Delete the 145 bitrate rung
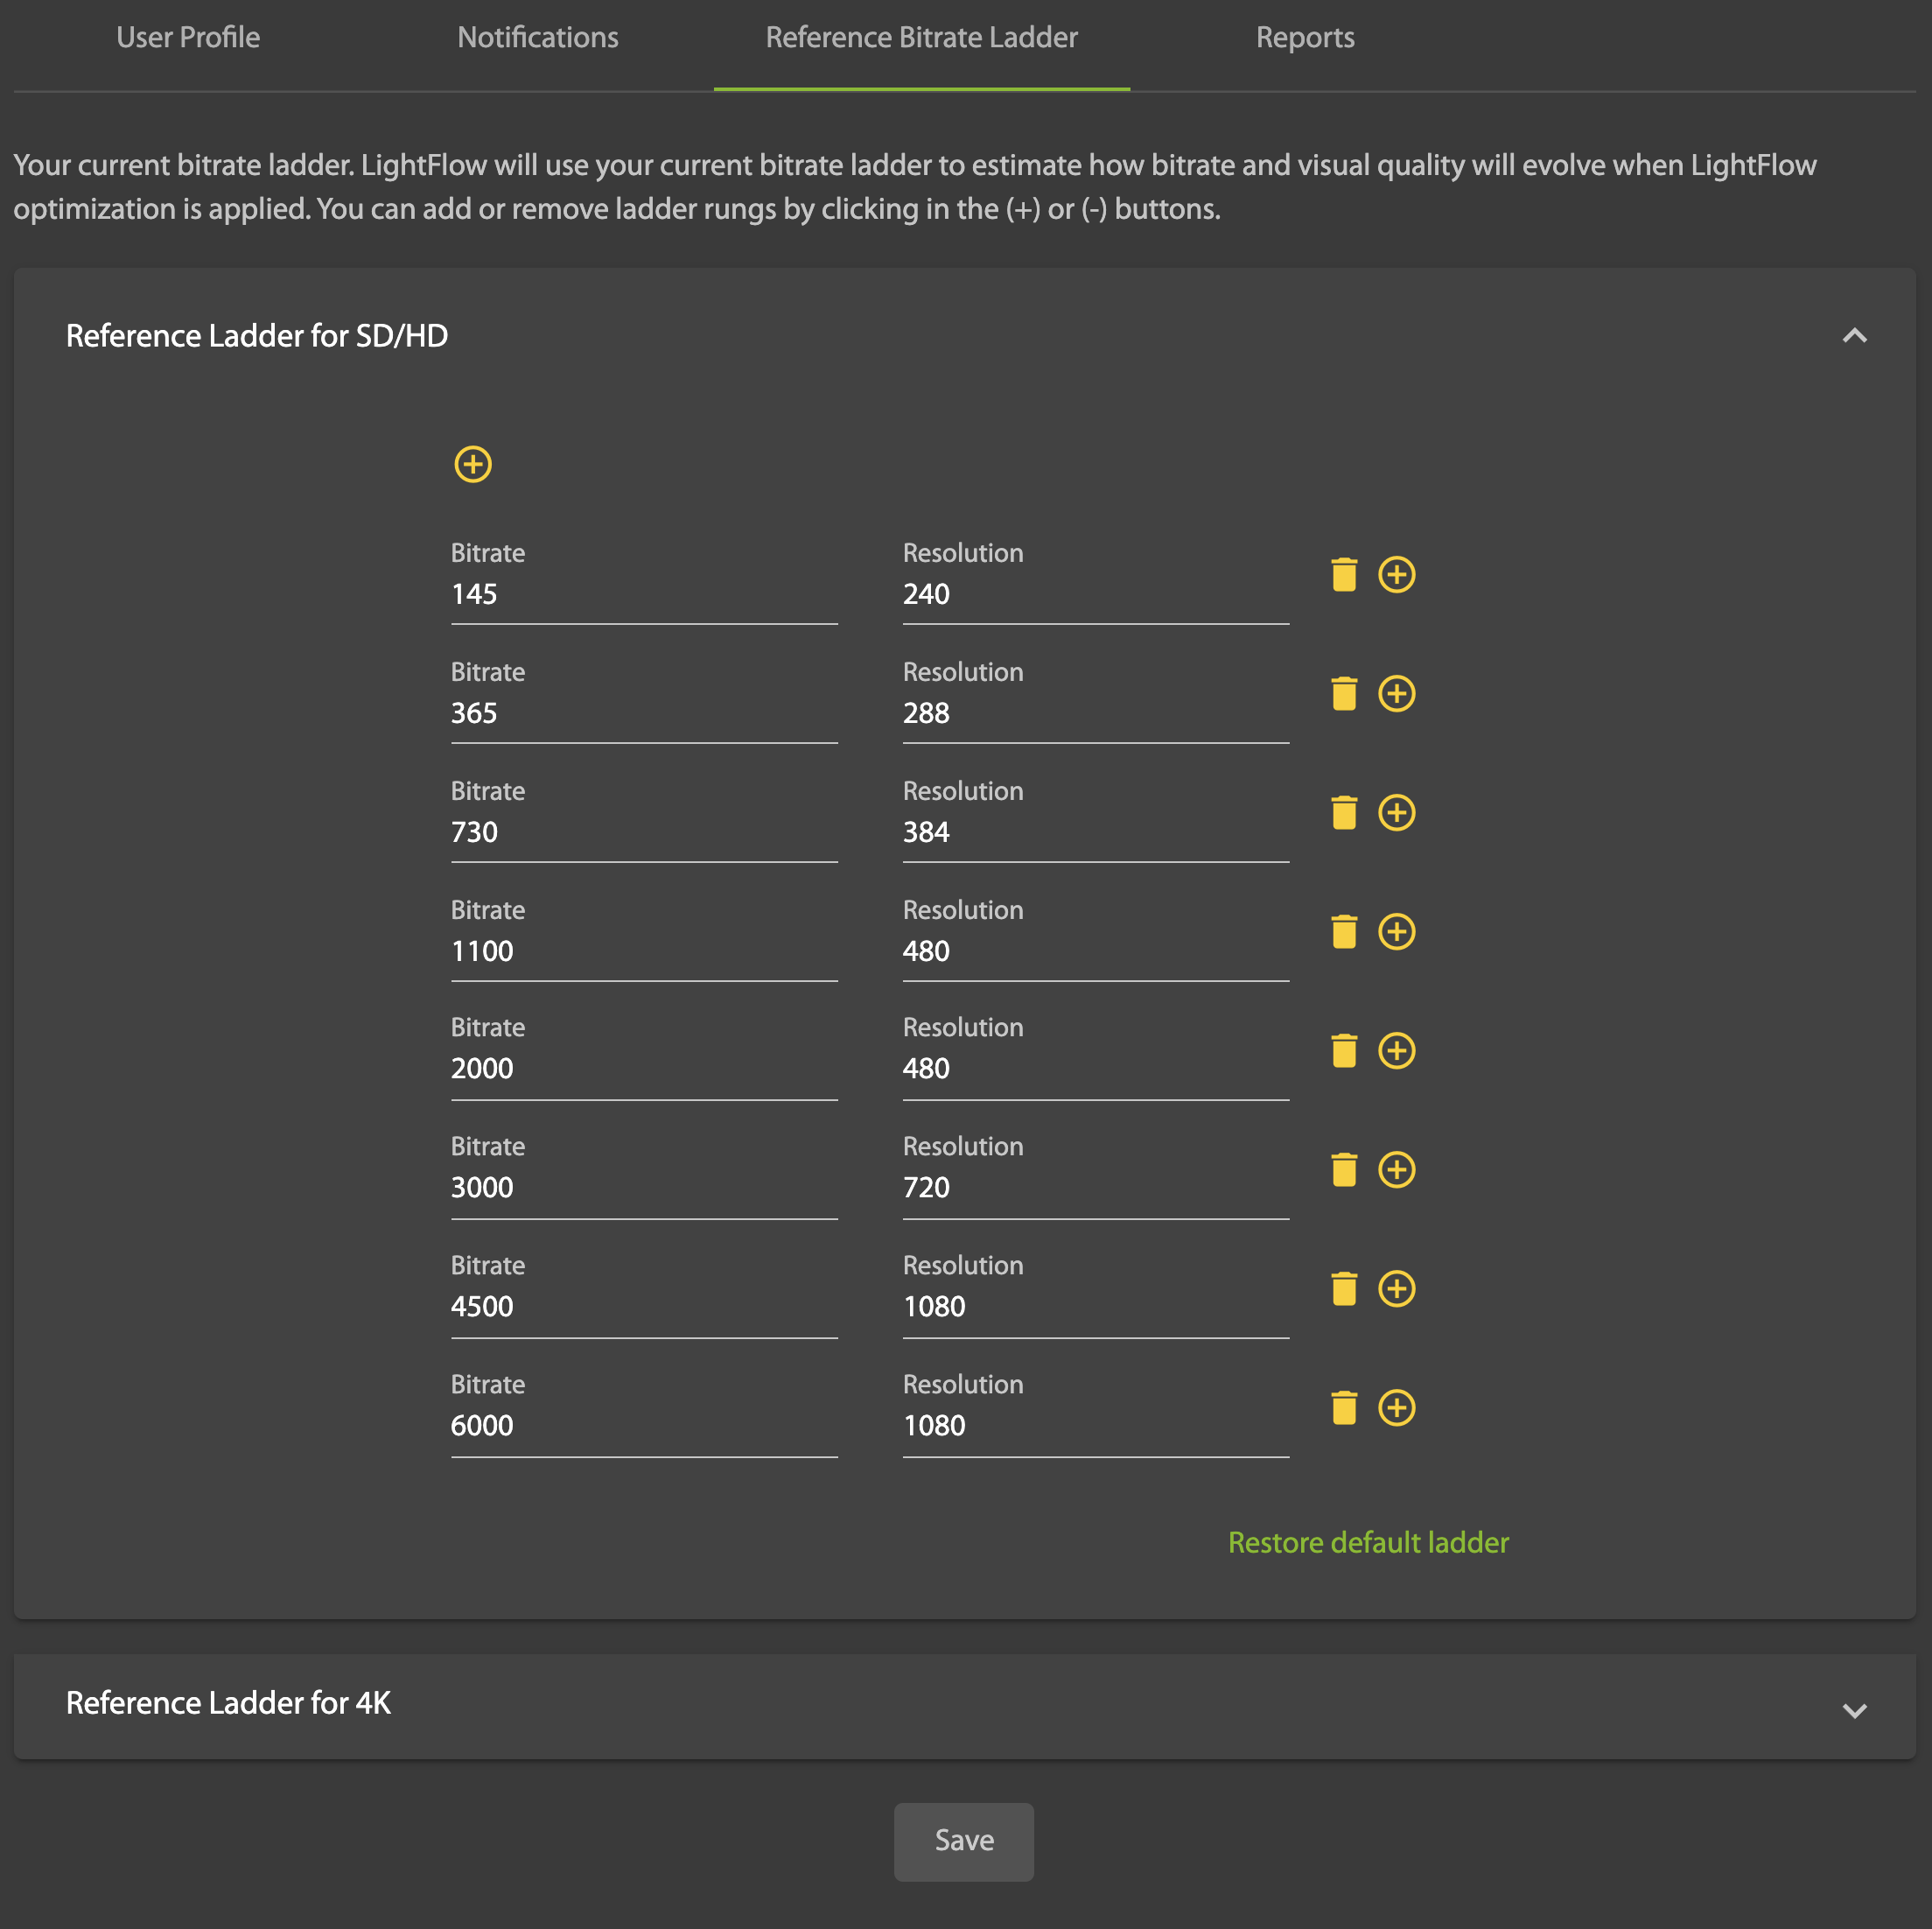1932x1929 pixels. coord(1344,575)
